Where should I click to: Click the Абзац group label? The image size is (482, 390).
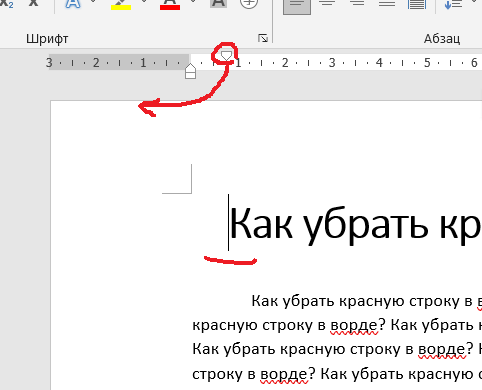[x=442, y=39]
